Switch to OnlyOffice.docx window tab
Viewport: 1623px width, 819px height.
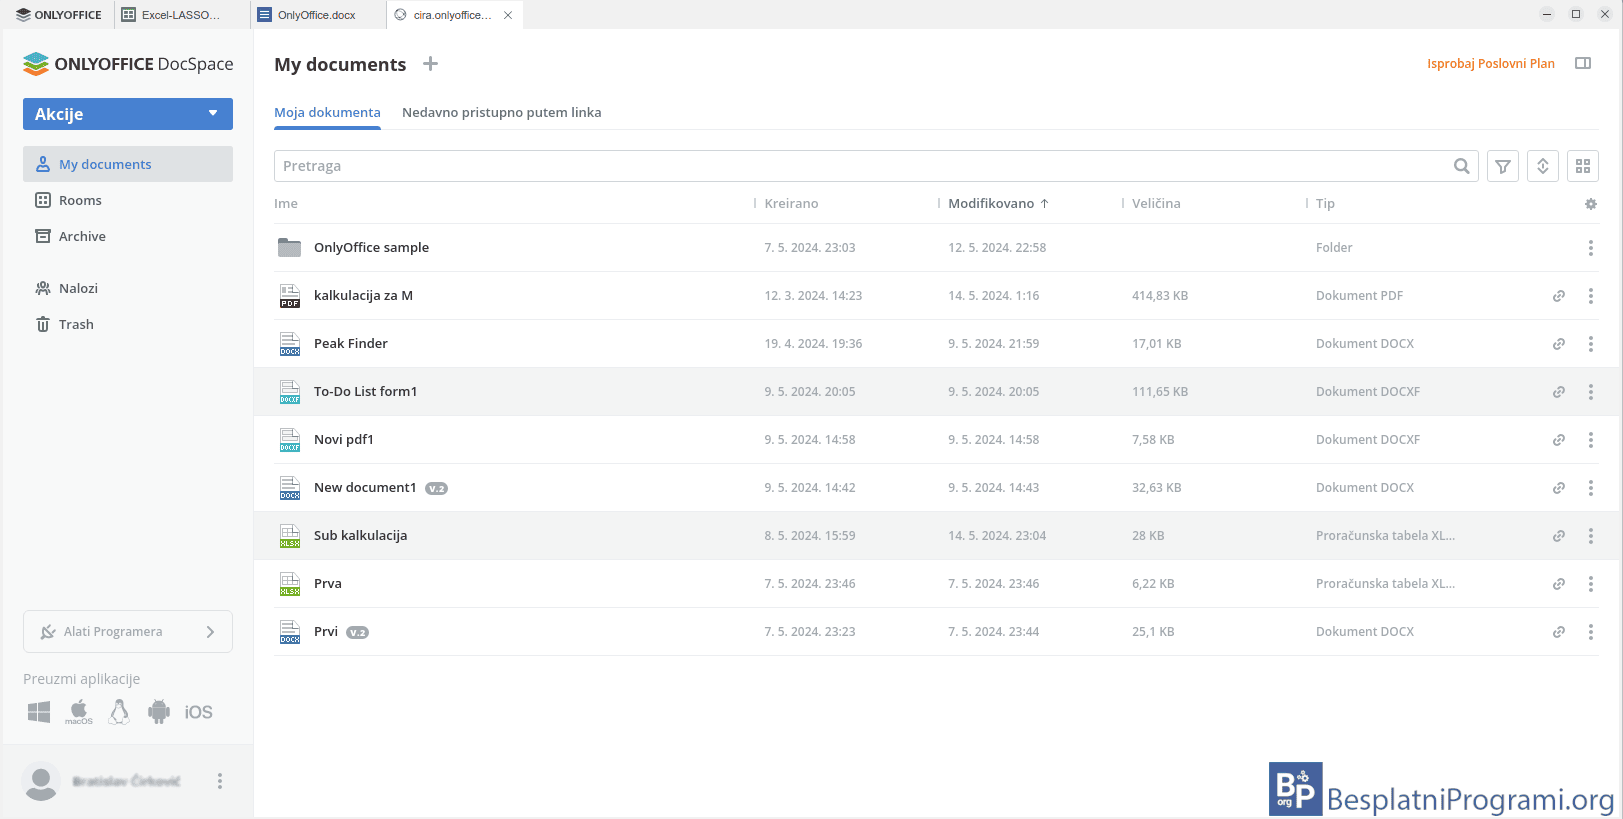tap(317, 15)
